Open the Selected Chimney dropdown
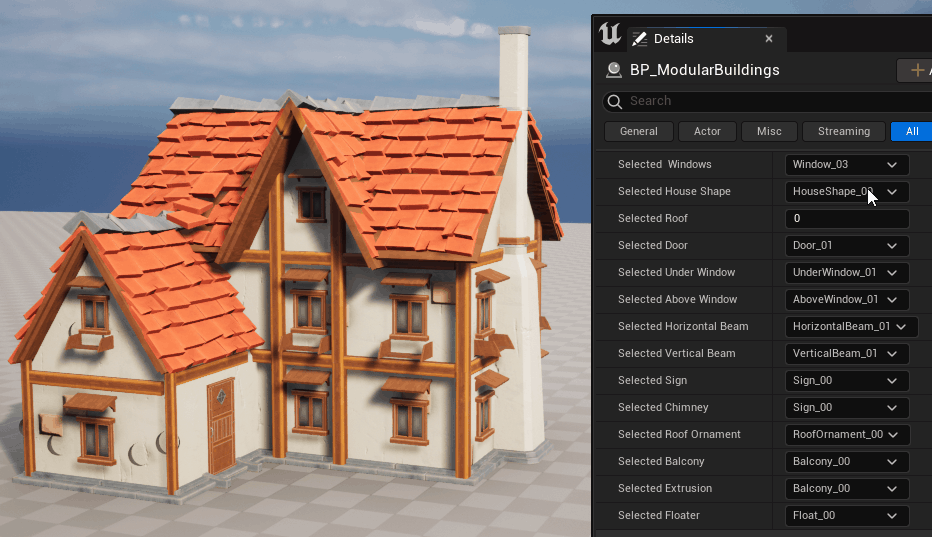Screen dimensions: 932x537 (x=847, y=407)
